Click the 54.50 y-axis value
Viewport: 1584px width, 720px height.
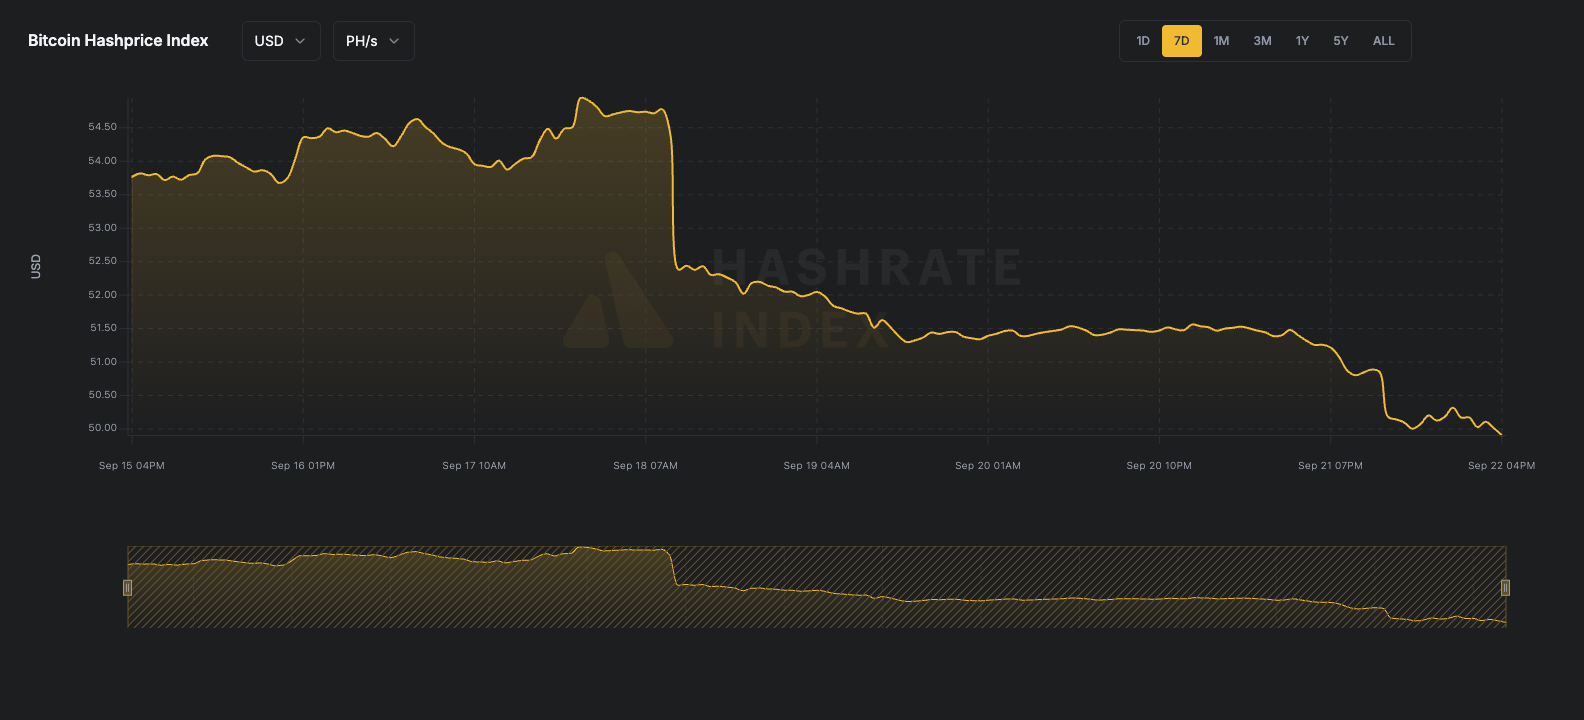(x=102, y=127)
